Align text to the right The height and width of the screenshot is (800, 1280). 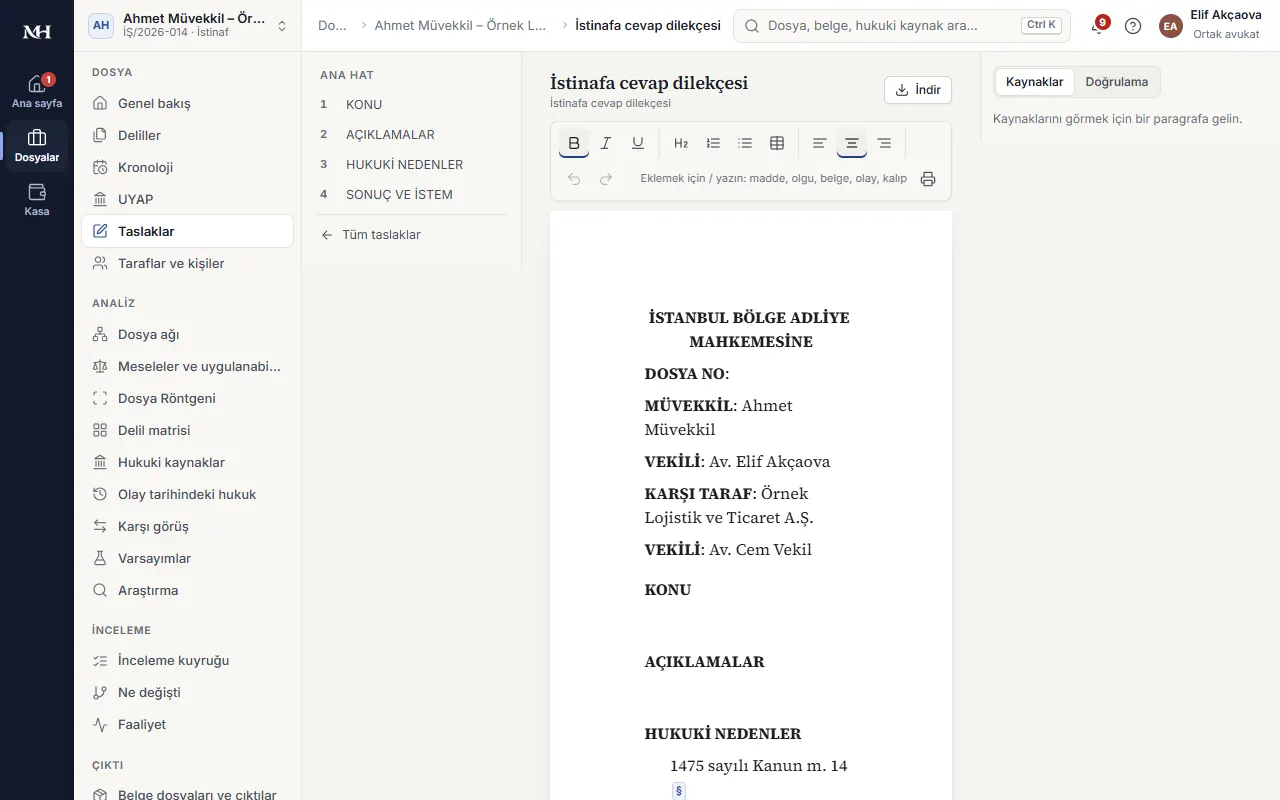pos(884,143)
